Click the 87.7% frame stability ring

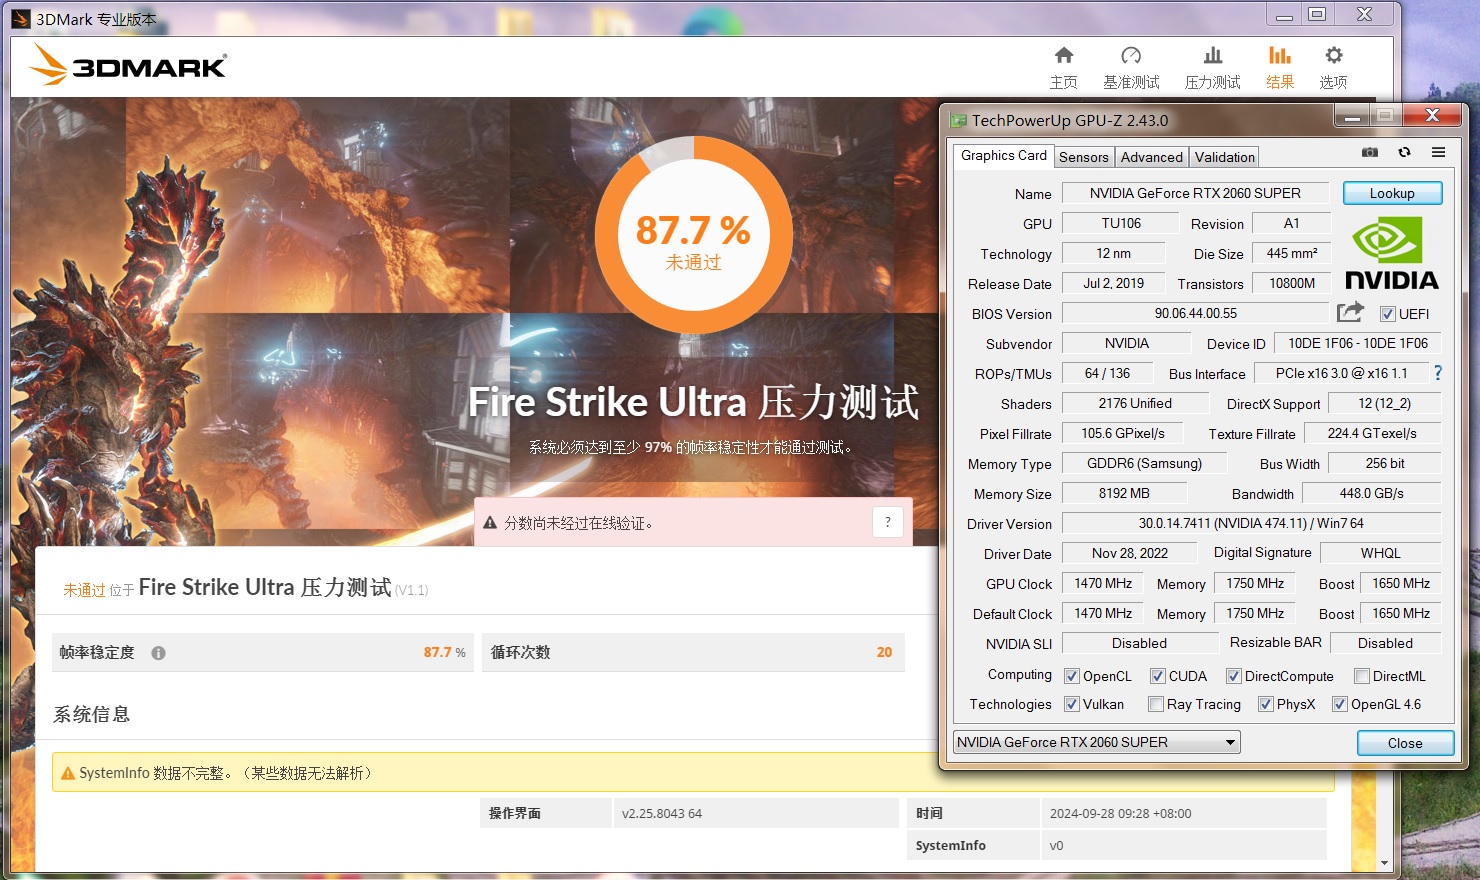(x=694, y=235)
